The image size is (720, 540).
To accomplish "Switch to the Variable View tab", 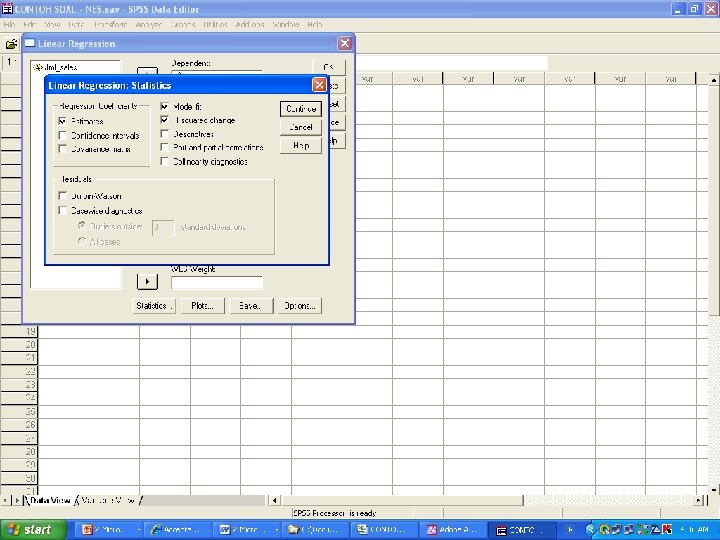I will 108,500.
